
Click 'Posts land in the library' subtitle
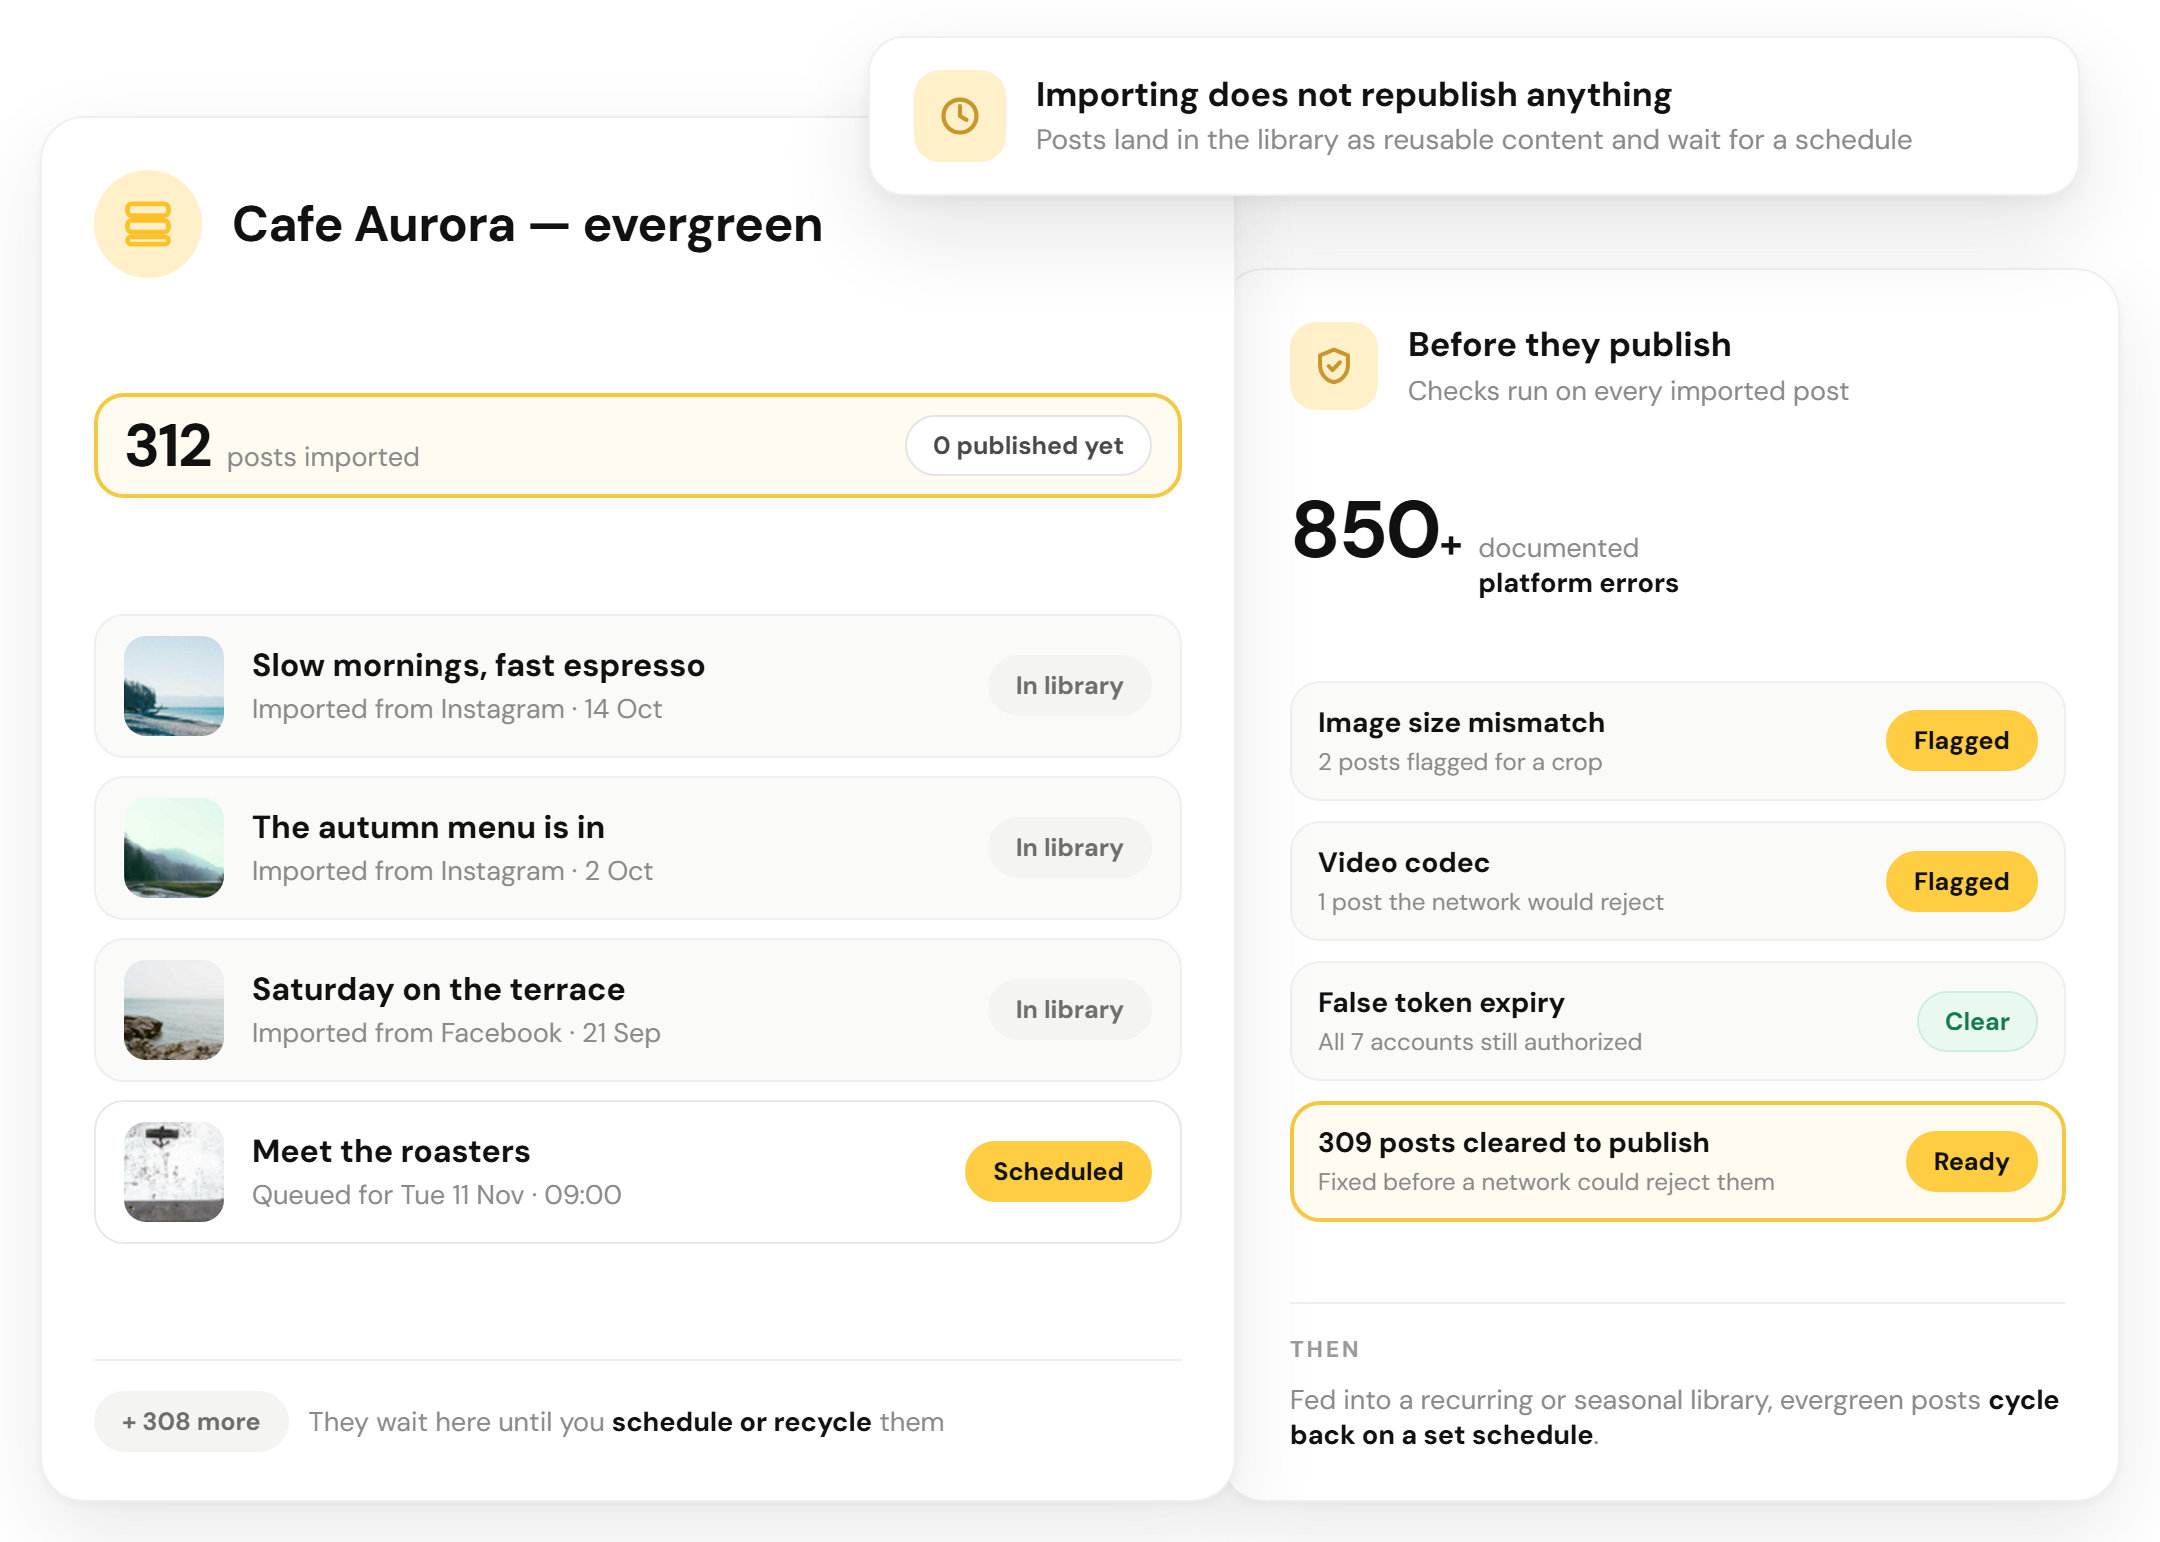pos(1473,140)
